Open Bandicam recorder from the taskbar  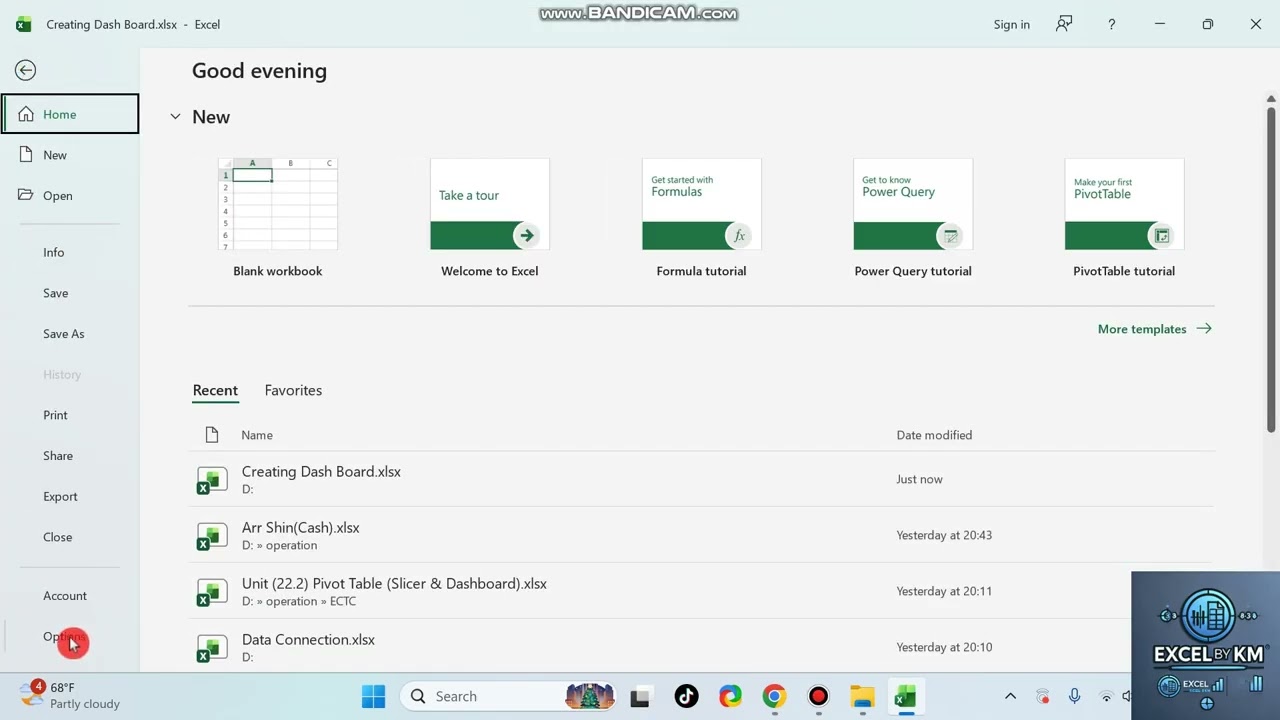coord(818,696)
